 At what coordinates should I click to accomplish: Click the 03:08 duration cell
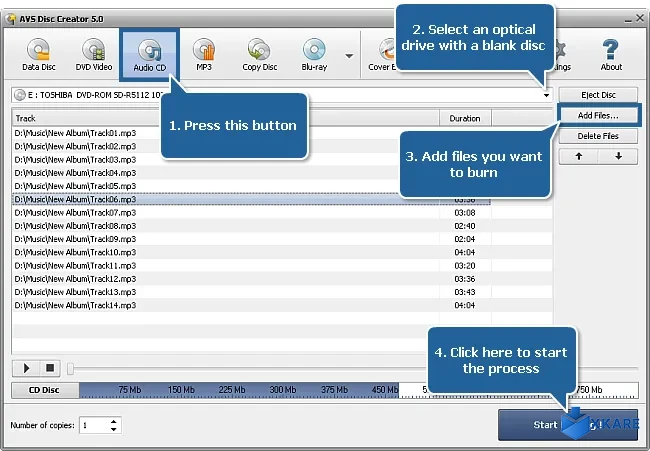click(465, 213)
